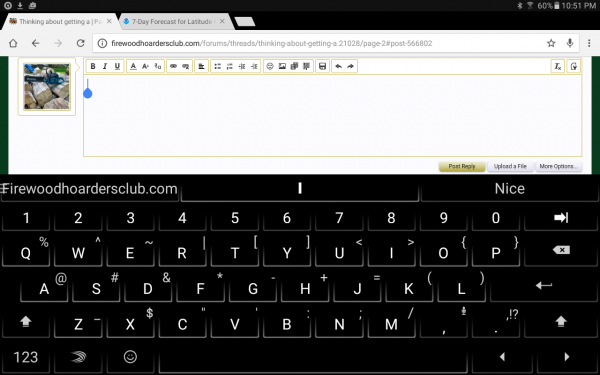The height and width of the screenshot is (375, 600).
Task: Redo the last edit in the editor
Action: 351,66
